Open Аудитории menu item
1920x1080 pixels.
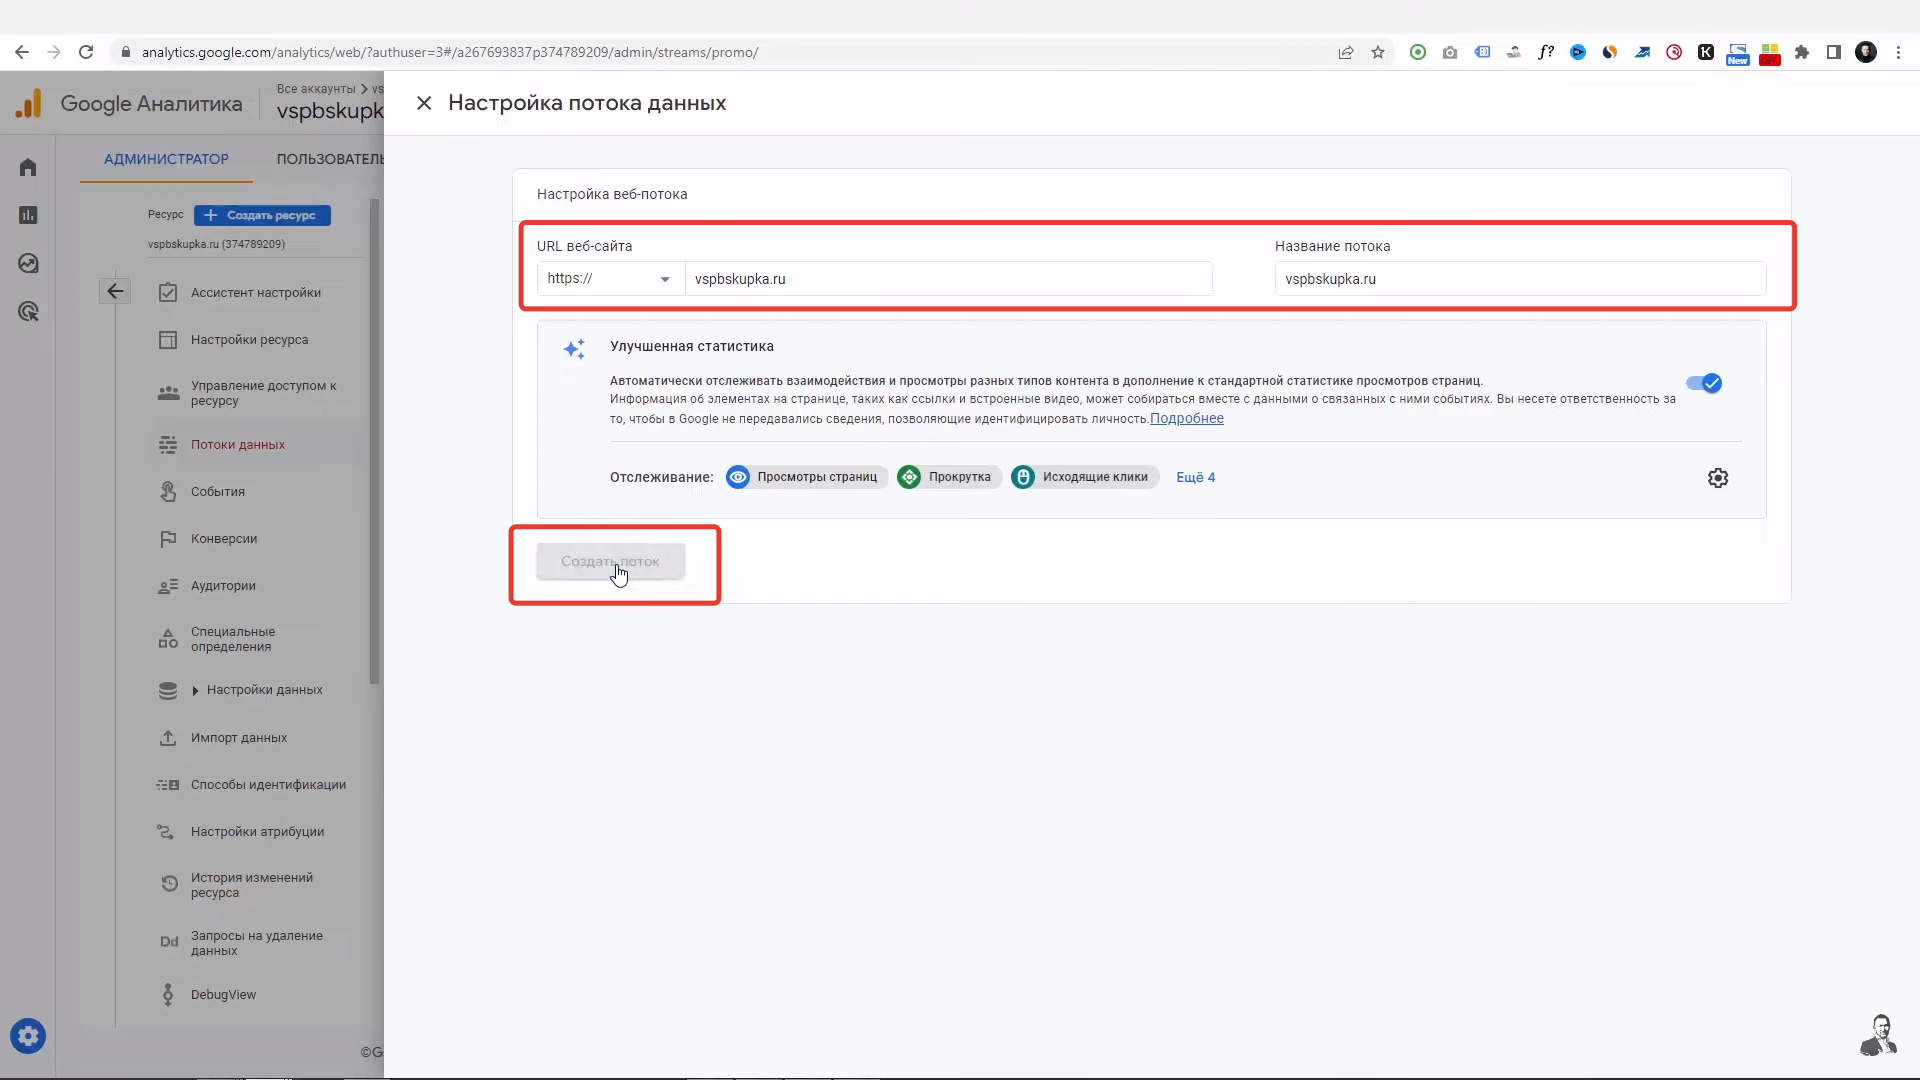223,586
